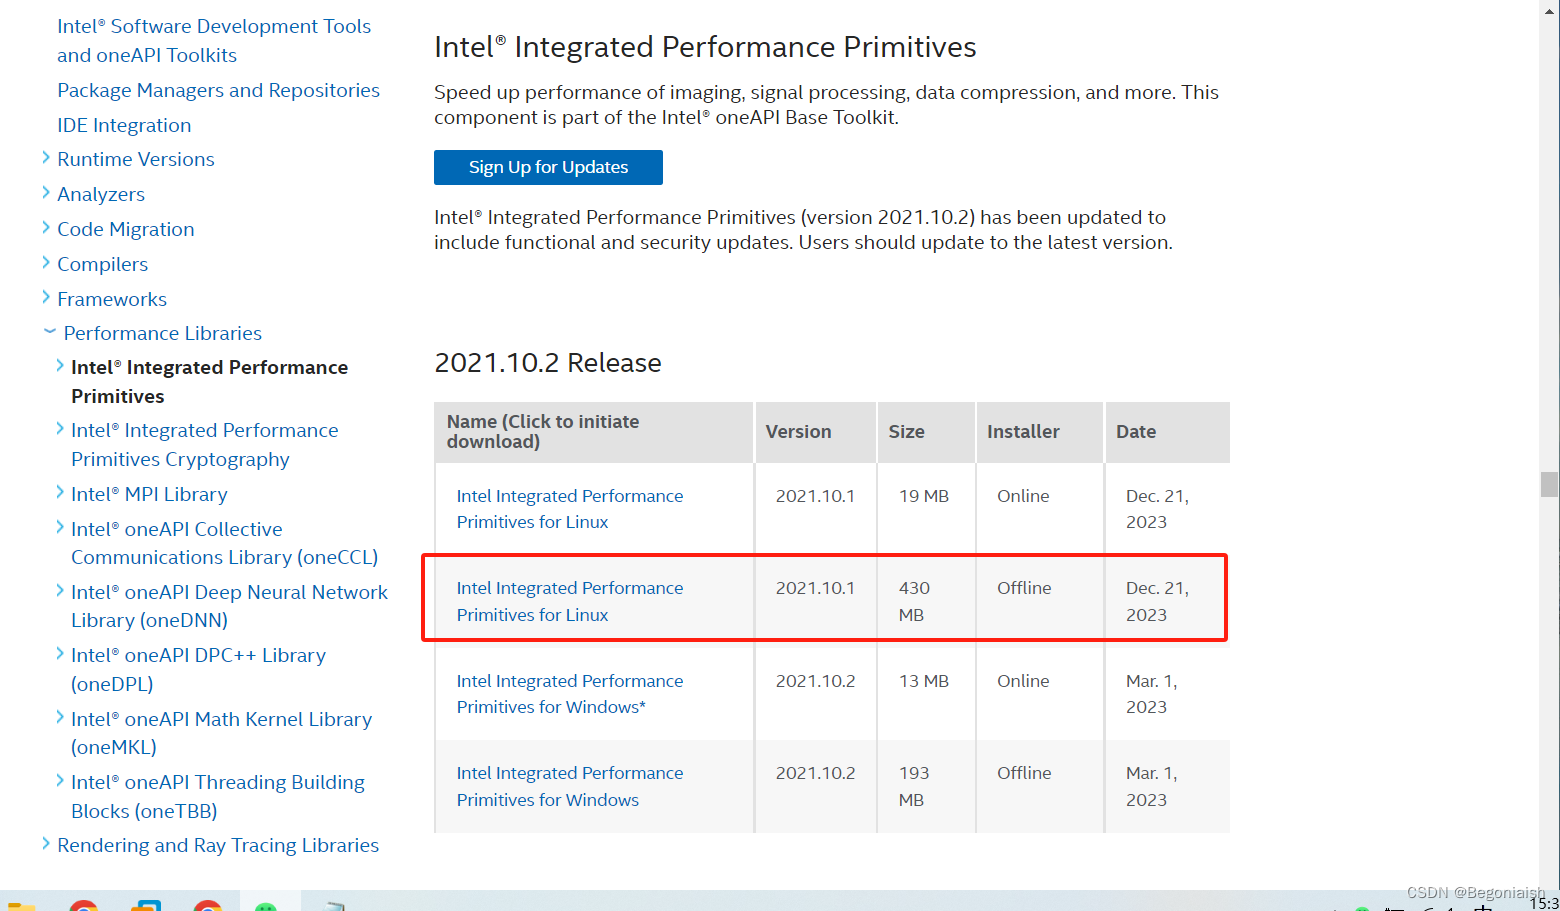The width and height of the screenshot is (1560, 911).
Task: Select version 2021.10.1 in the 430 MB row
Action: [x=815, y=588]
